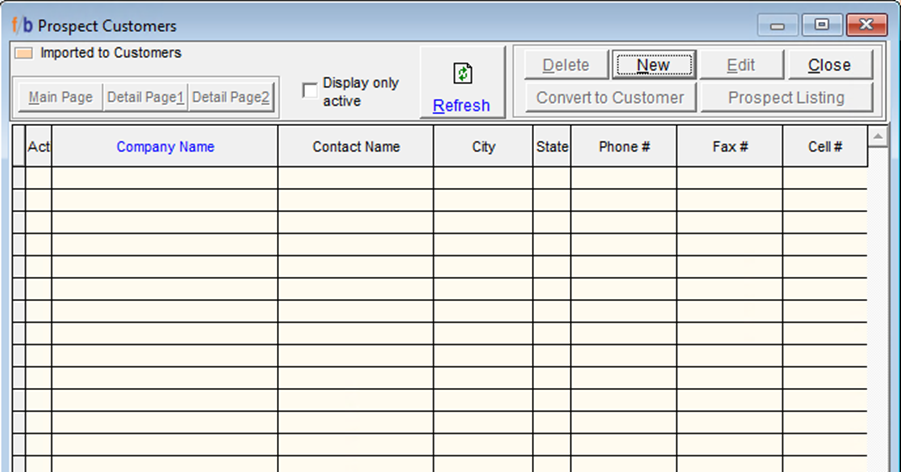Click the green Refresh page icon
Image resolution: width=901 pixels, height=472 pixels.
462,73
